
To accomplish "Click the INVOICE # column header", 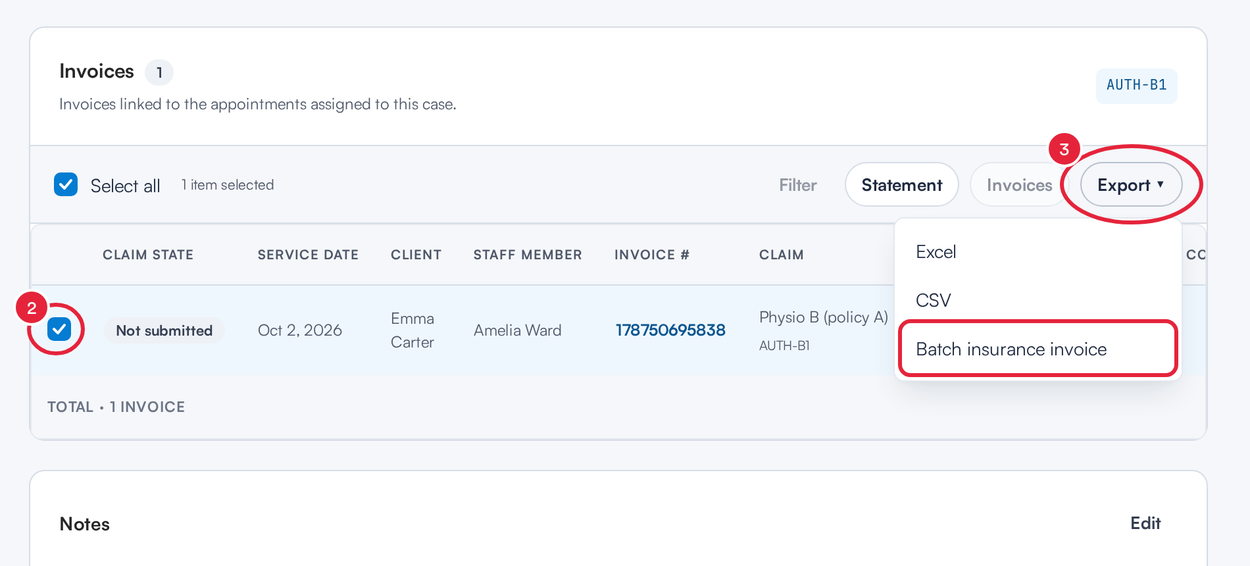I will tap(652, 255).
